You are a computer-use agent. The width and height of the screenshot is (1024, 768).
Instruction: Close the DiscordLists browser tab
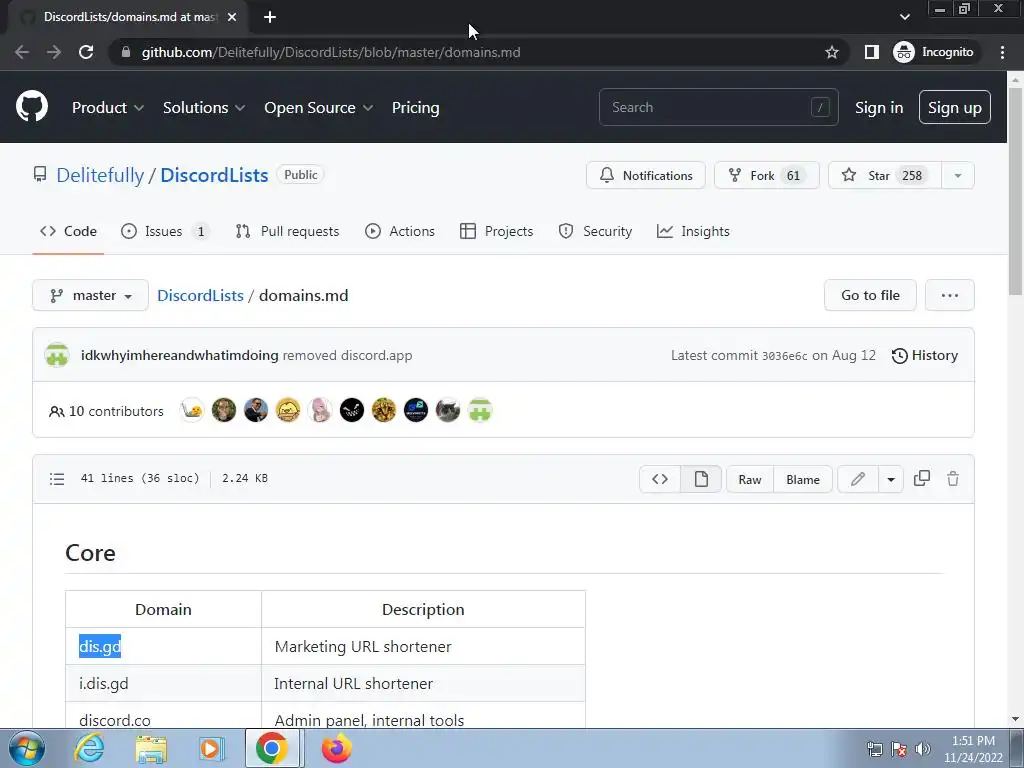point(232,17)
